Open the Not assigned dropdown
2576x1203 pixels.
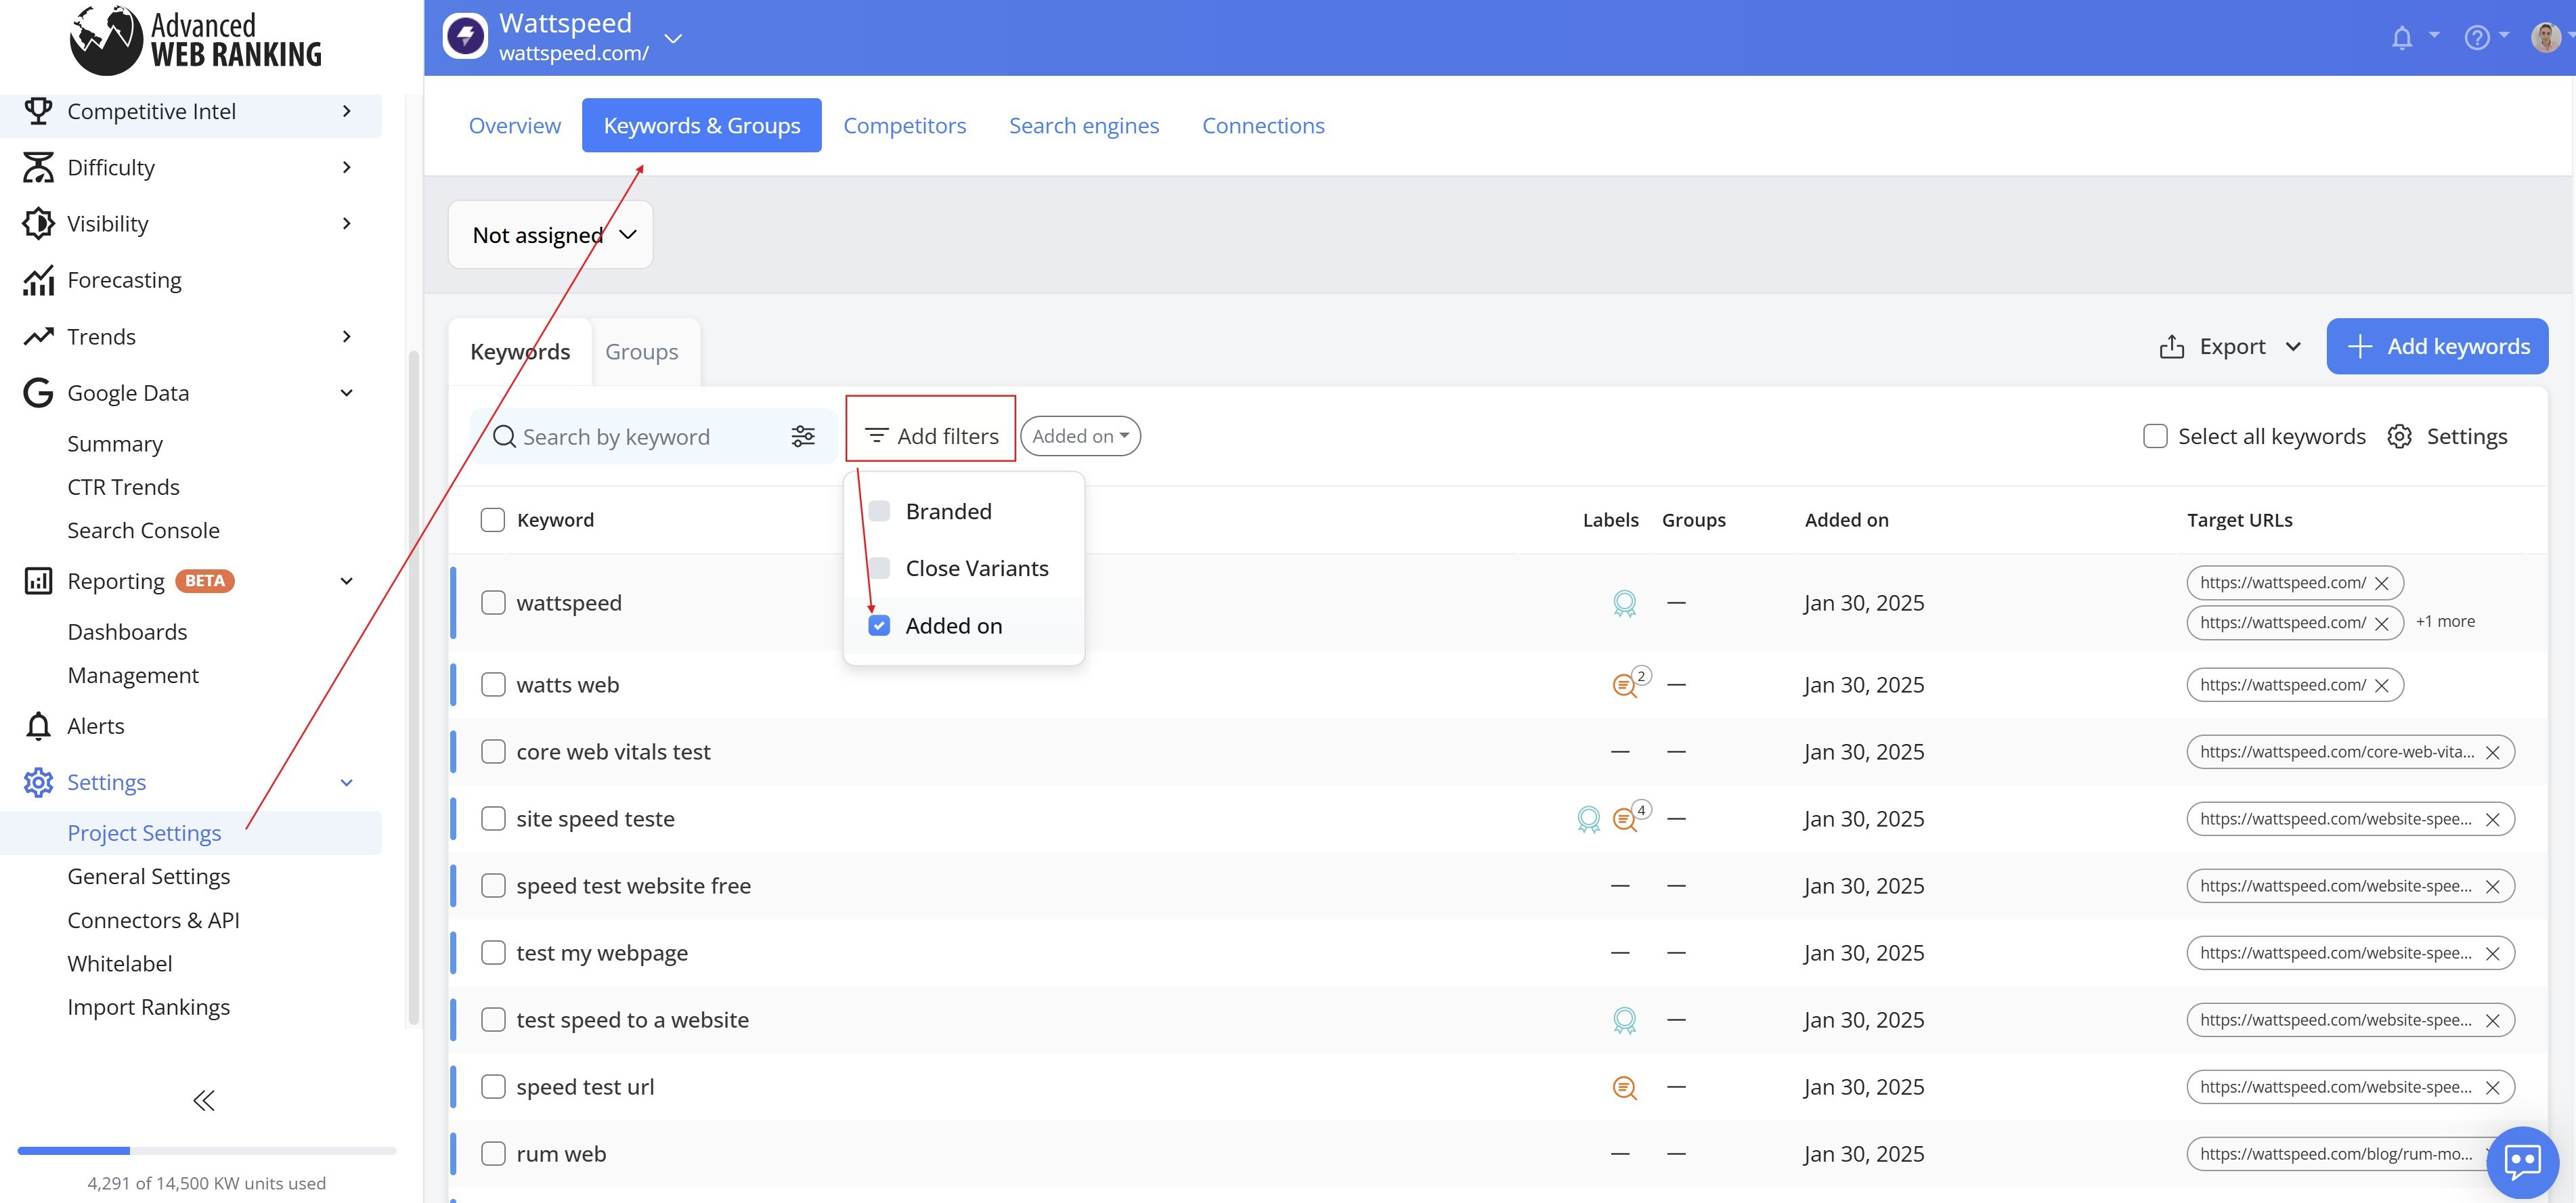(551, 235)
